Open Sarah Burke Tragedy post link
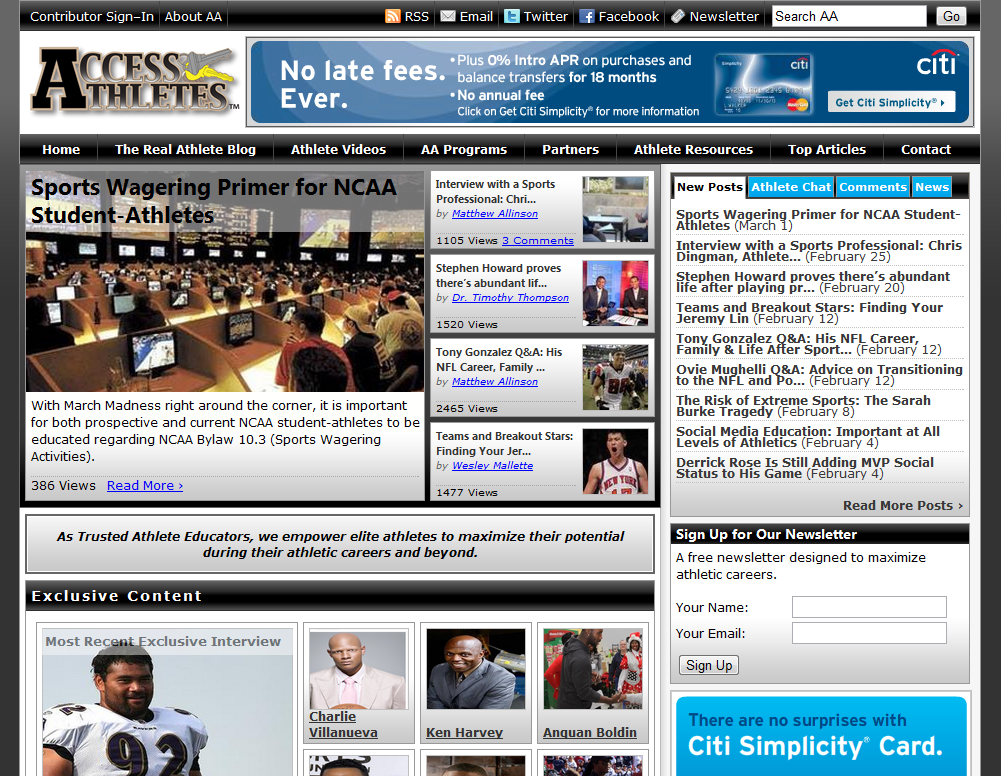 point(803,406)
